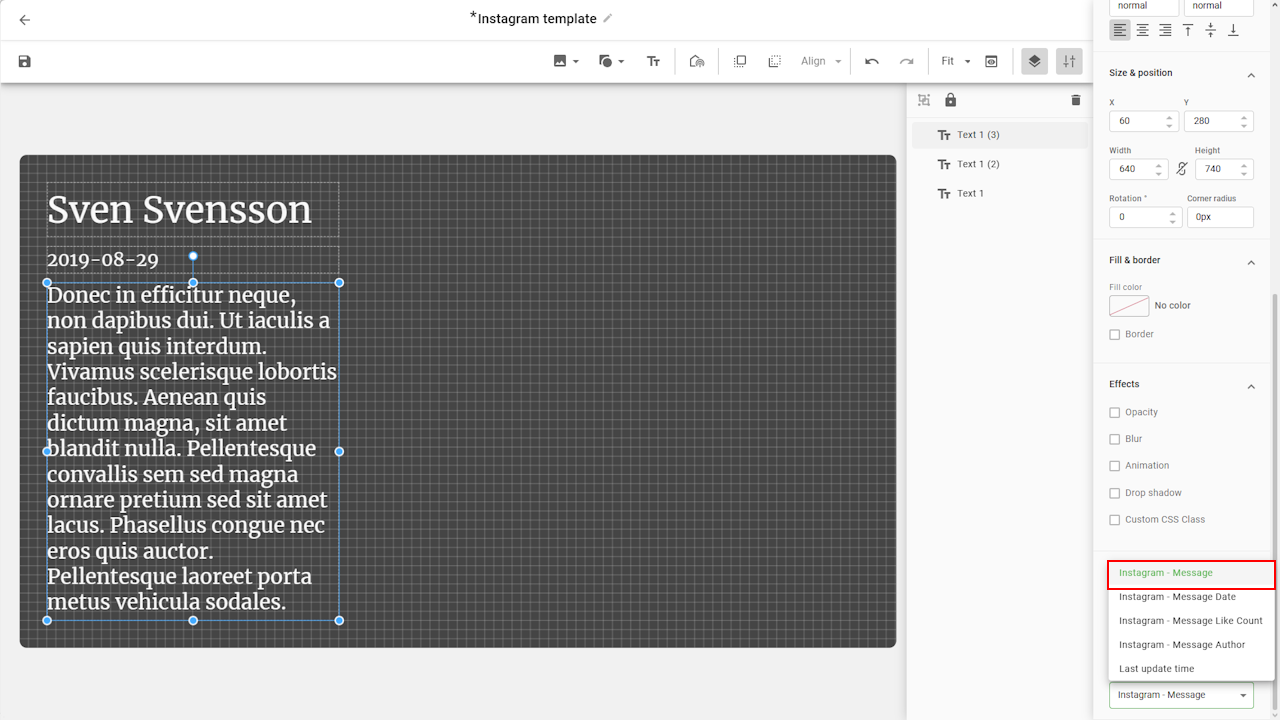Viewport: 1280px width, 720px height.
Task: Collapse the Size & position section
Action: 1250,74
